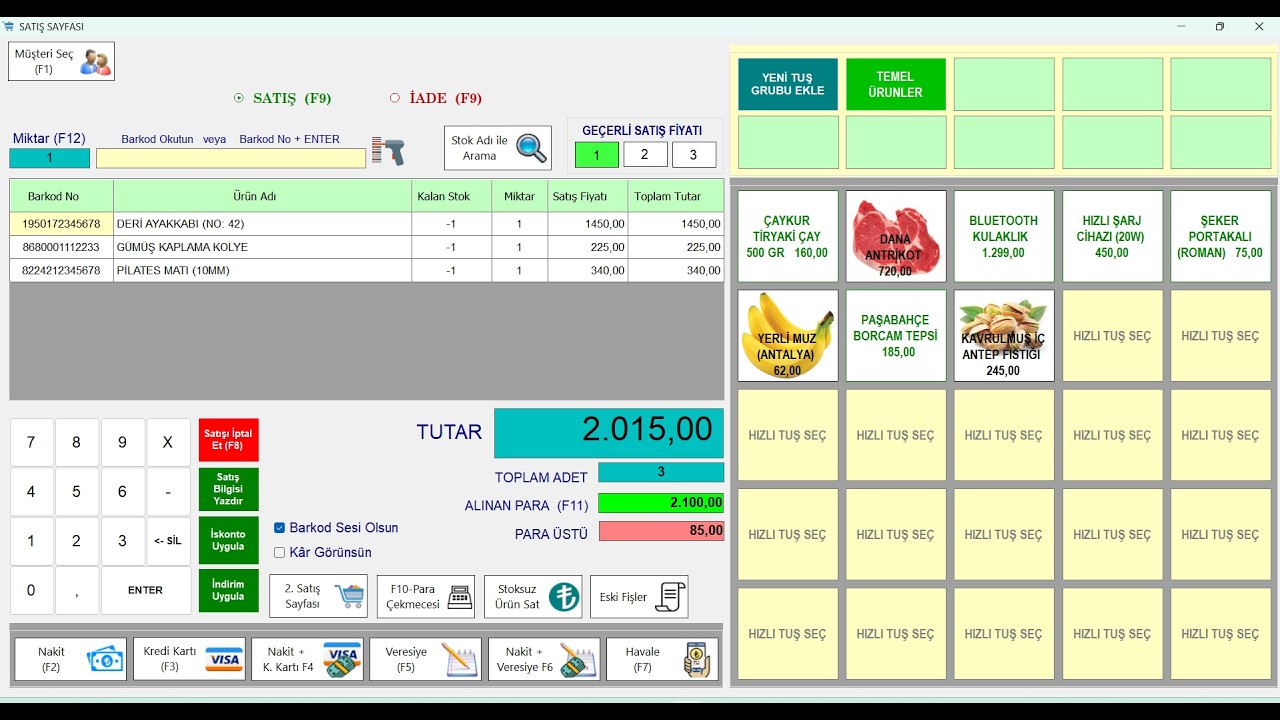Add ŞEKER PORTAKALI (ROMAN) quick key
The height and width of the screenshot is (720, 1280).
pos(1220,236)
